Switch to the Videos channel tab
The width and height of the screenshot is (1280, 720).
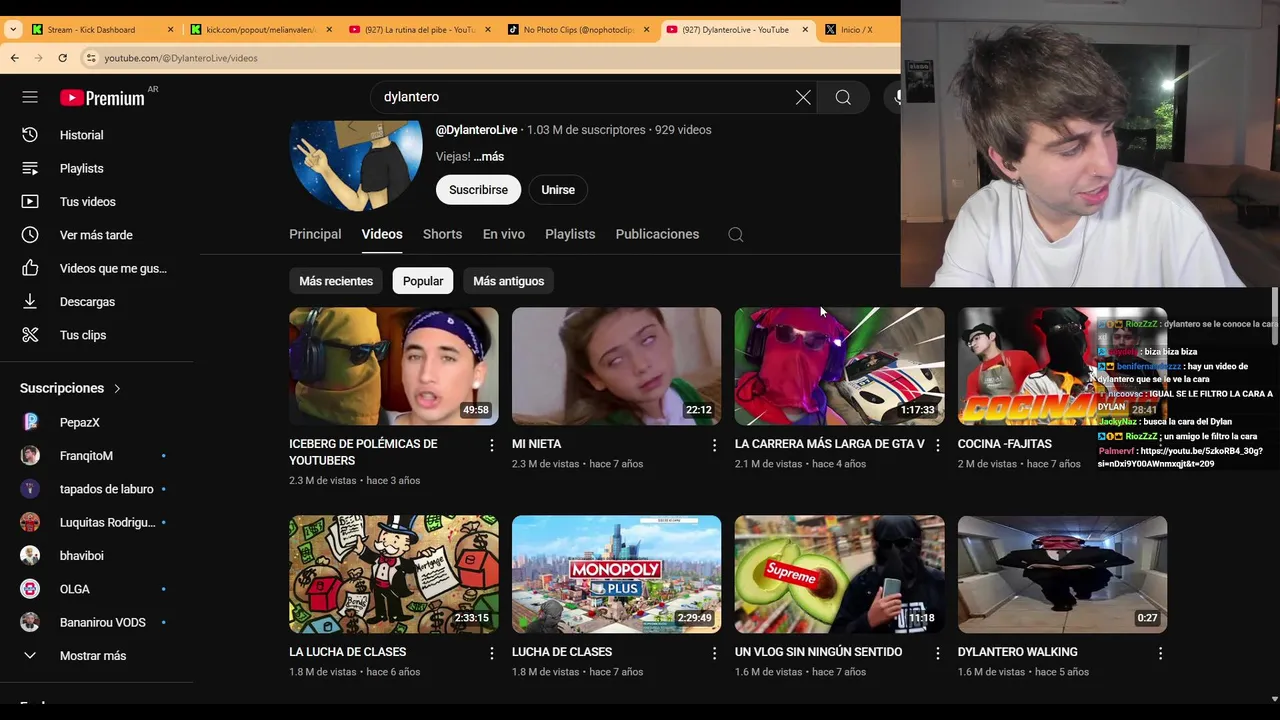pos(382,234)
